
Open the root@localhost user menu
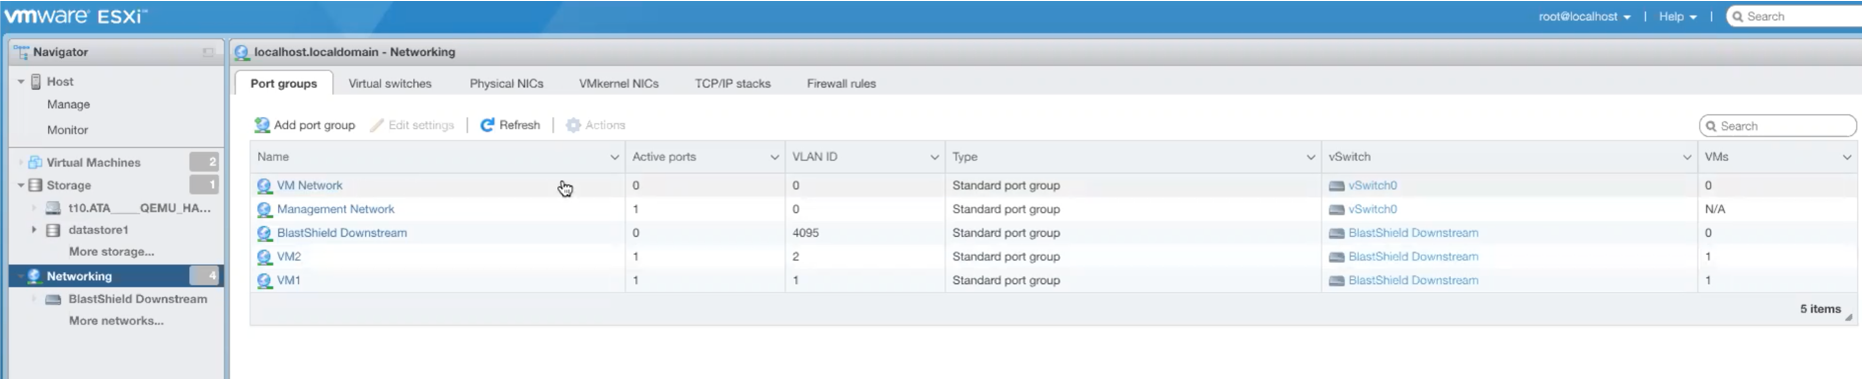1584,17
